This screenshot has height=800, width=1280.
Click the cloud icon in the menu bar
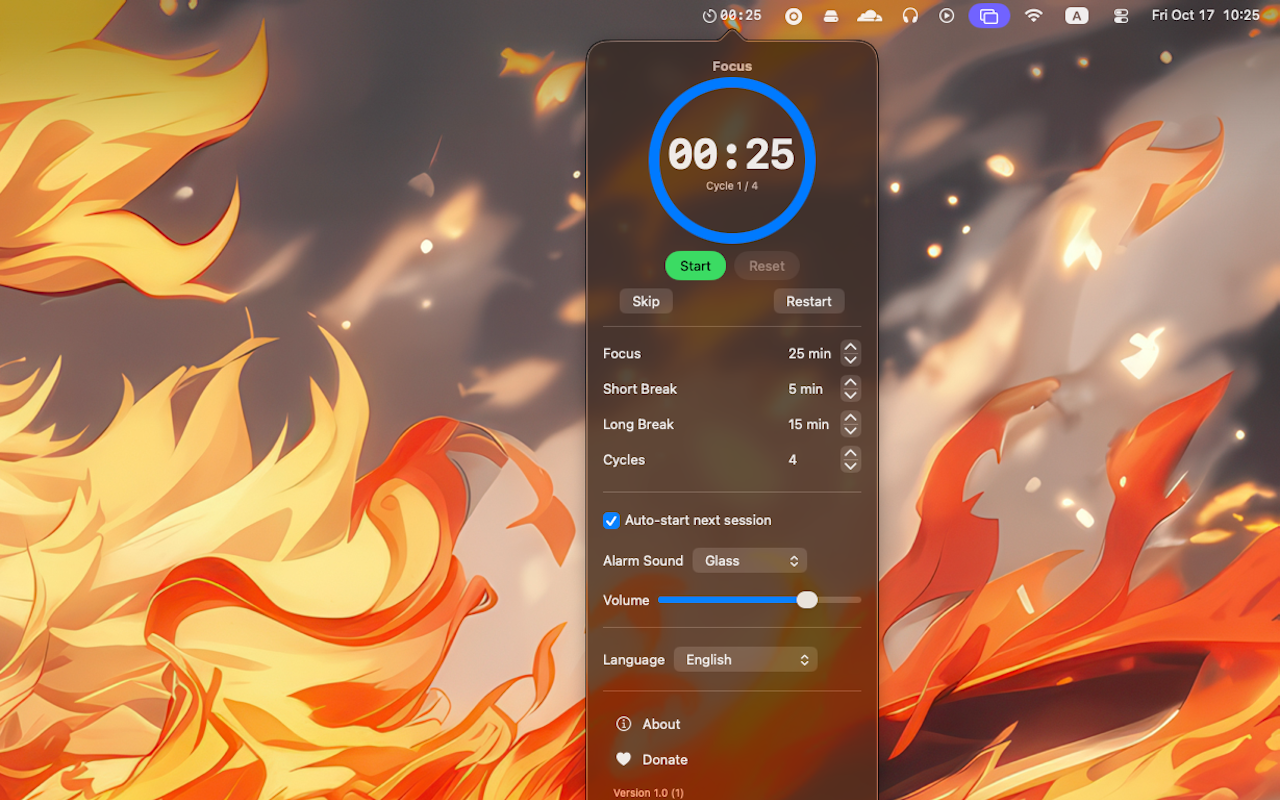(x=869, y=15)
